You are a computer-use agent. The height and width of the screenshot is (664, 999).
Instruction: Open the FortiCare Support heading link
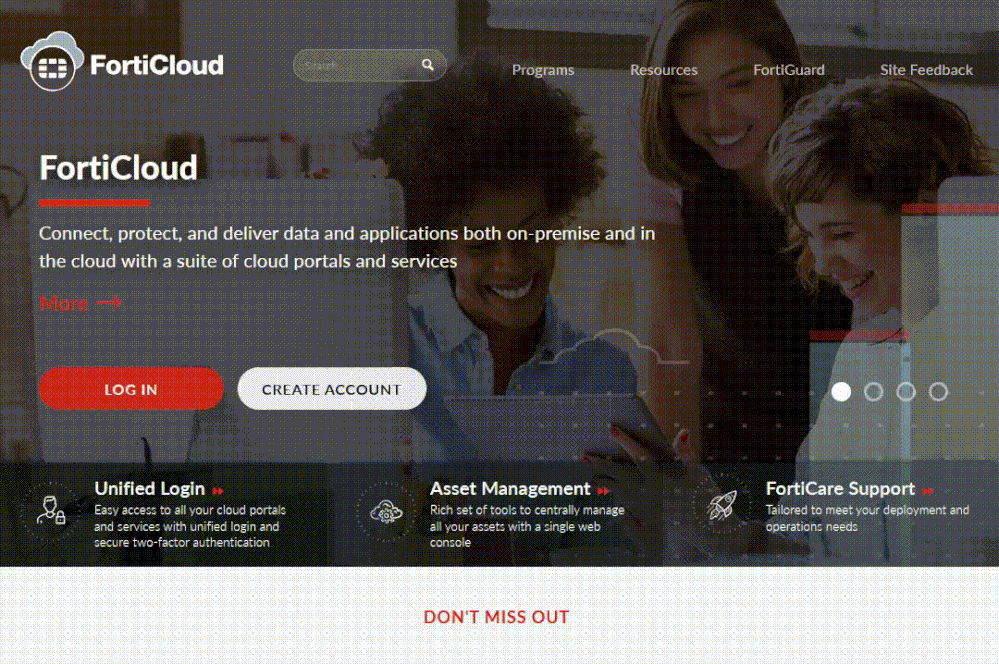pos(840,489)
